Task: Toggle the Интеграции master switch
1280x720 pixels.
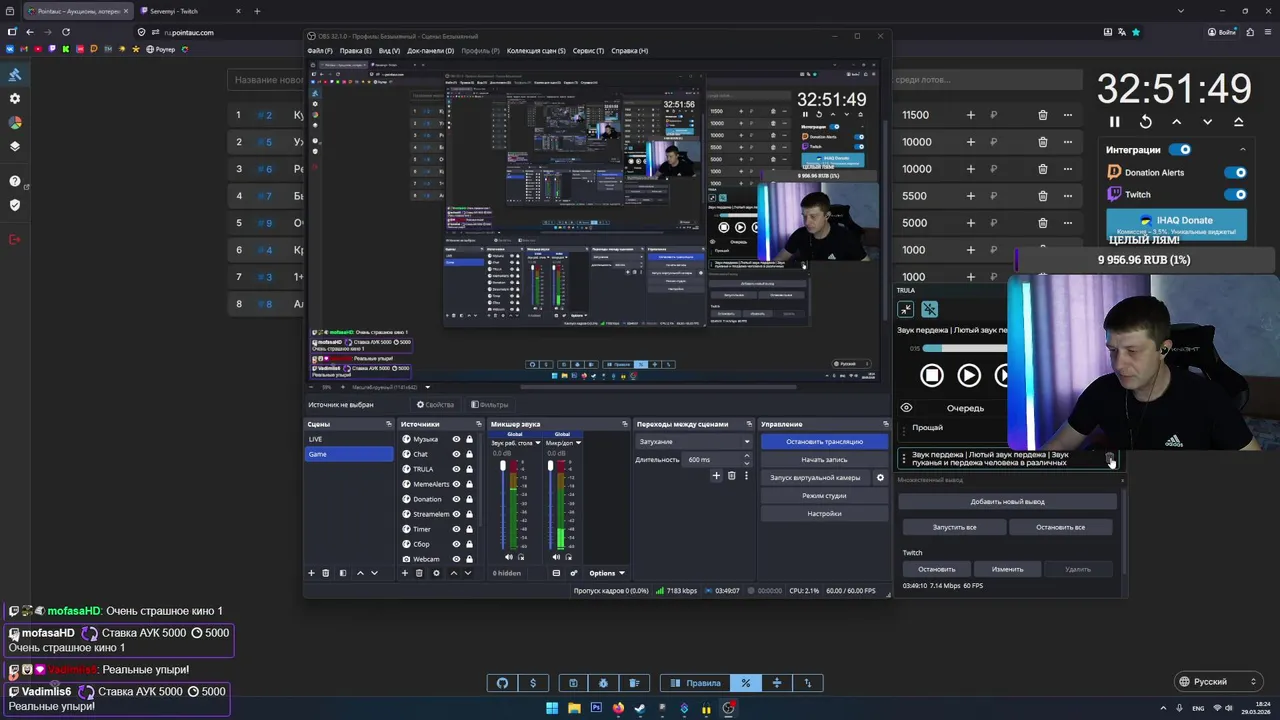Action: click(1181, 150)
